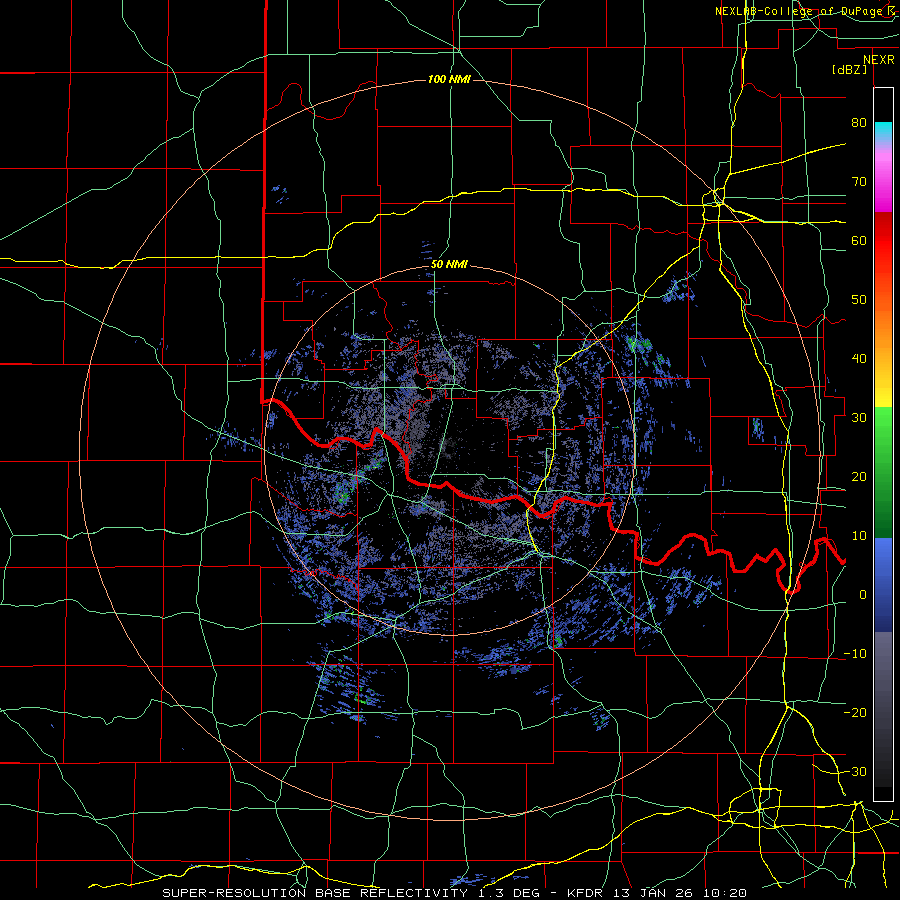Click the 13 JAN 26 10:20 timestamp

pos(678,893)
